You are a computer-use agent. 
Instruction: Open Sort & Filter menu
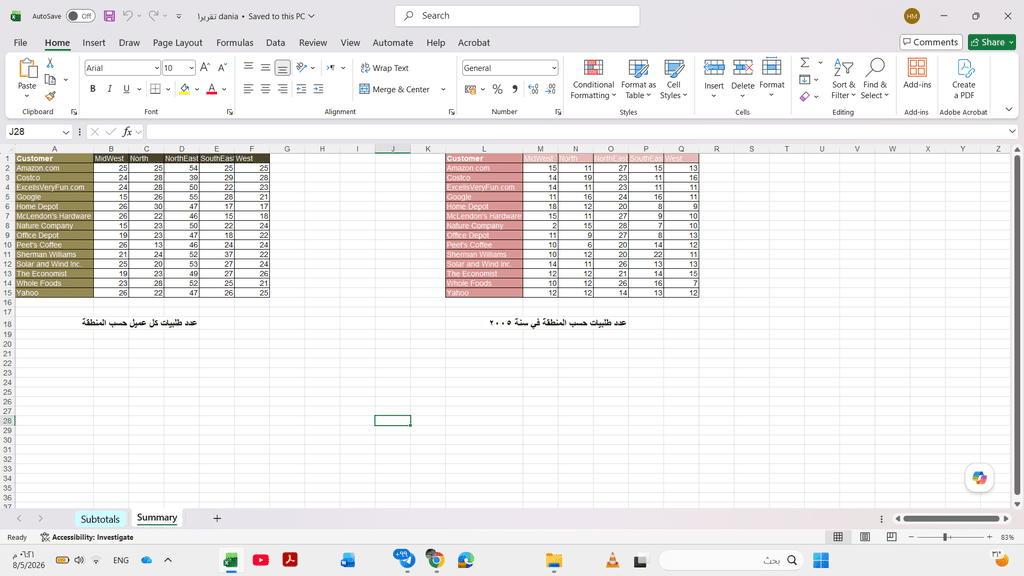(x=843, y=78)
